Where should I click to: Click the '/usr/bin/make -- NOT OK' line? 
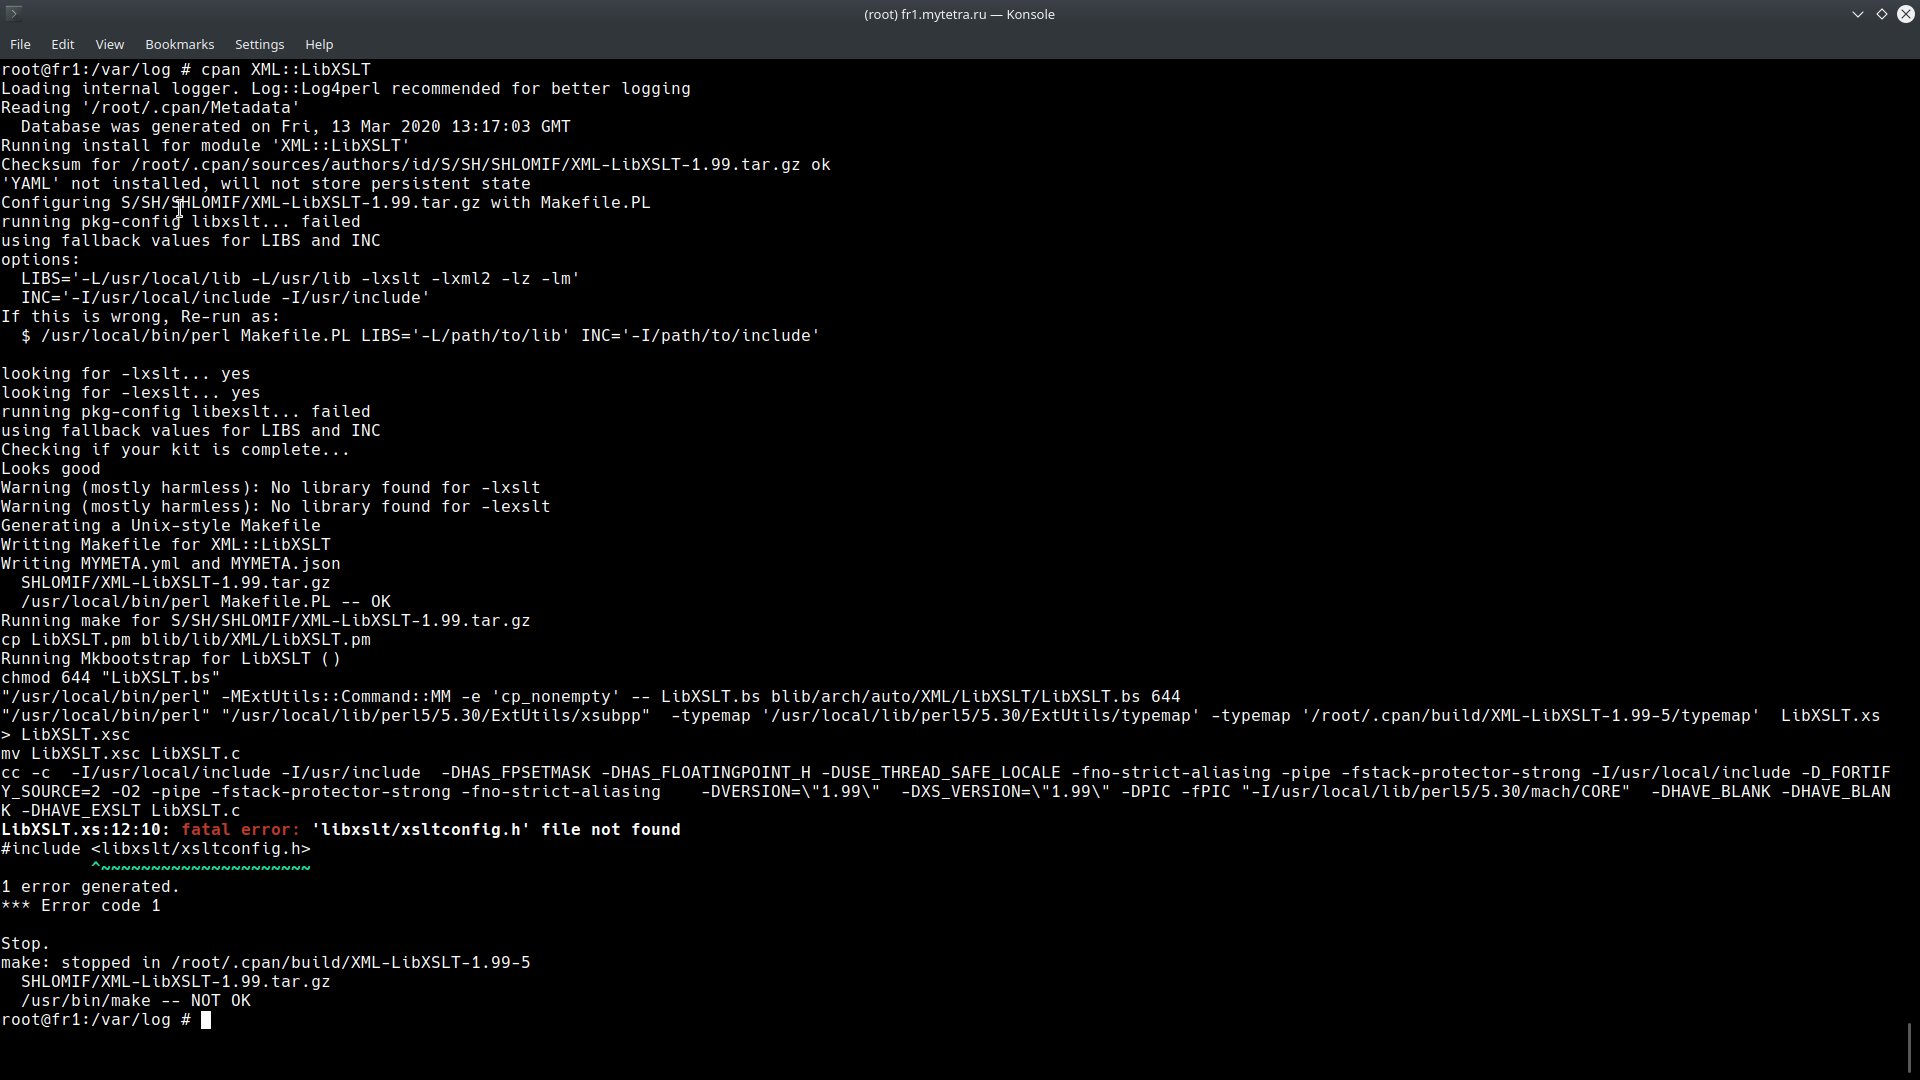click(136, 1000)
